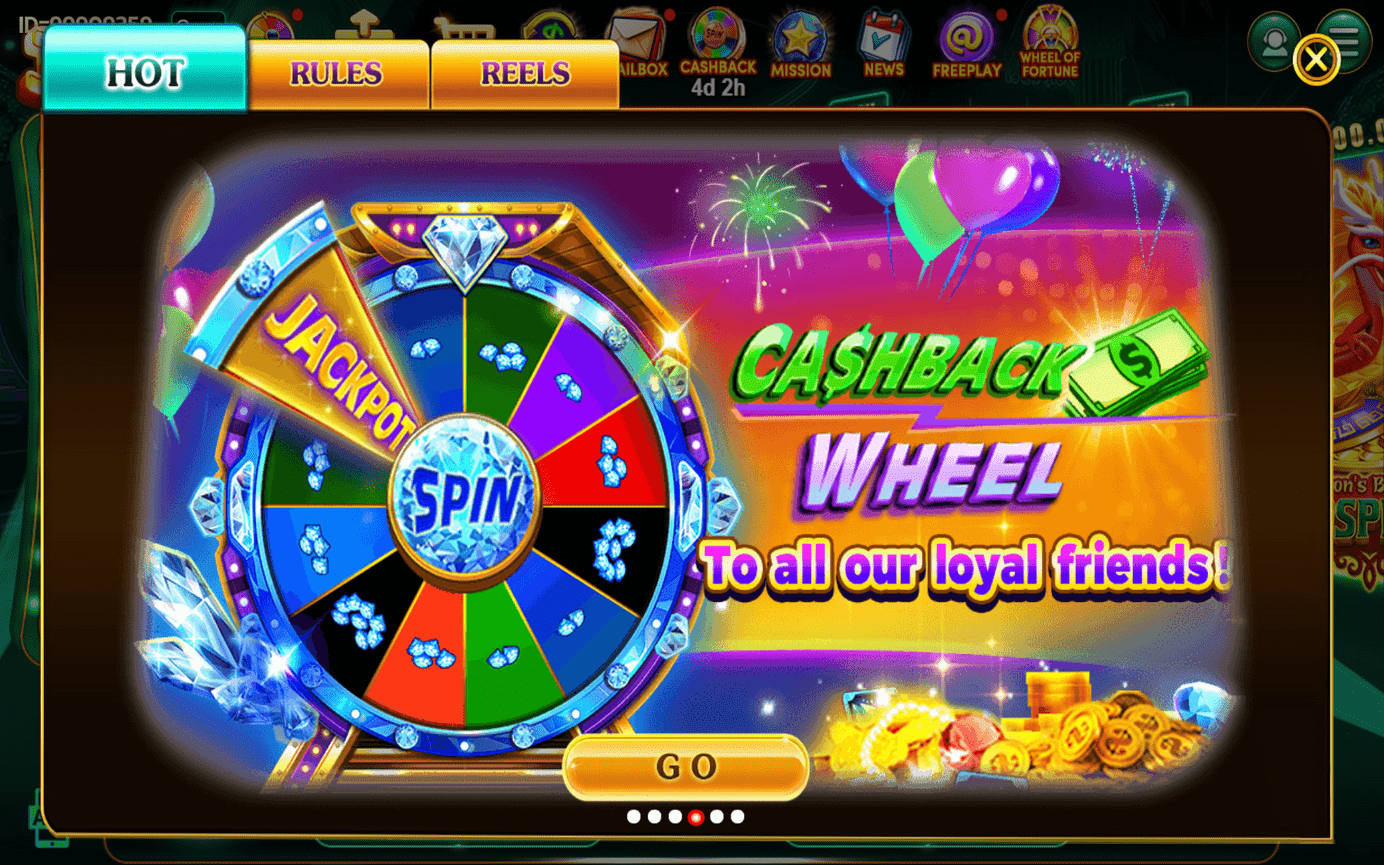The width and height of the screenshot is (1384, 865).
Task: Click the yellow GO button
Action: tap(686, 767)
